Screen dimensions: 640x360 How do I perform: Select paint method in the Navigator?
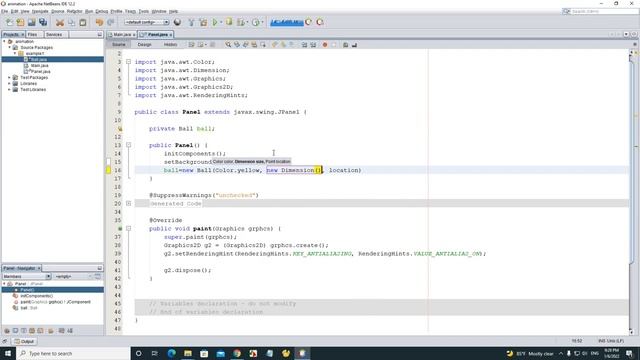(56, 302)
